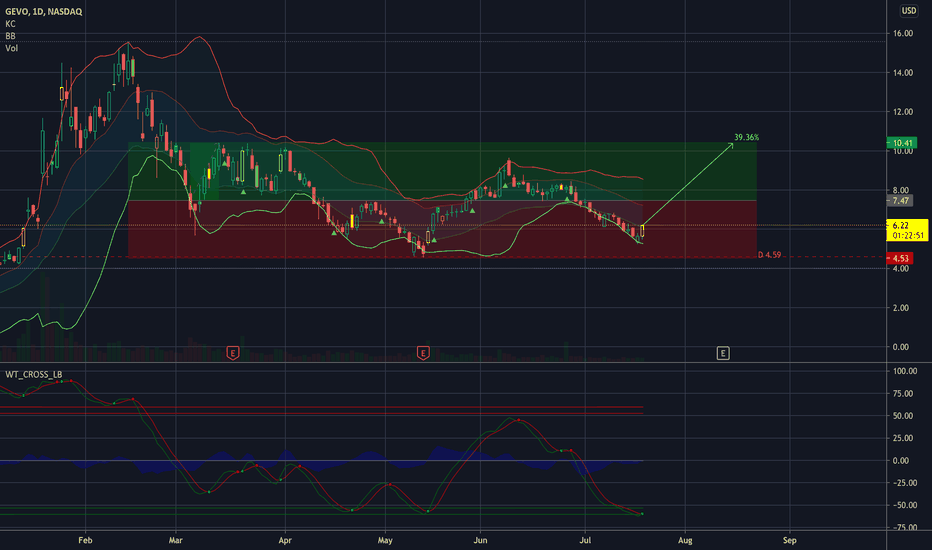Click the 2.00 price axis label
The height and width of the screenshot is (550, 932).
click(901, 308)
